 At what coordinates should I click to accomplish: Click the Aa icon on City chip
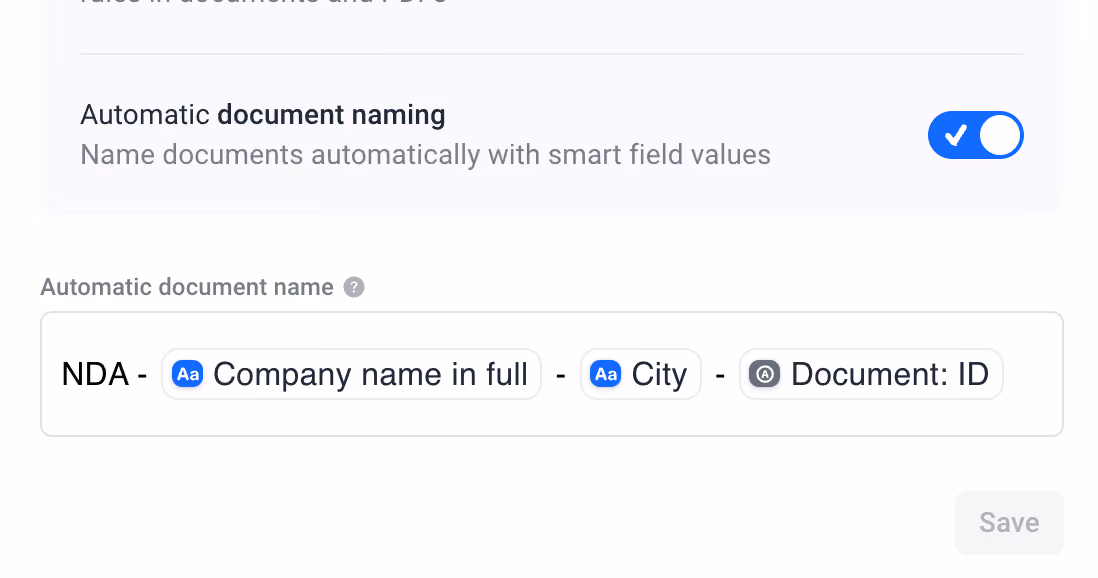[606, 374]
